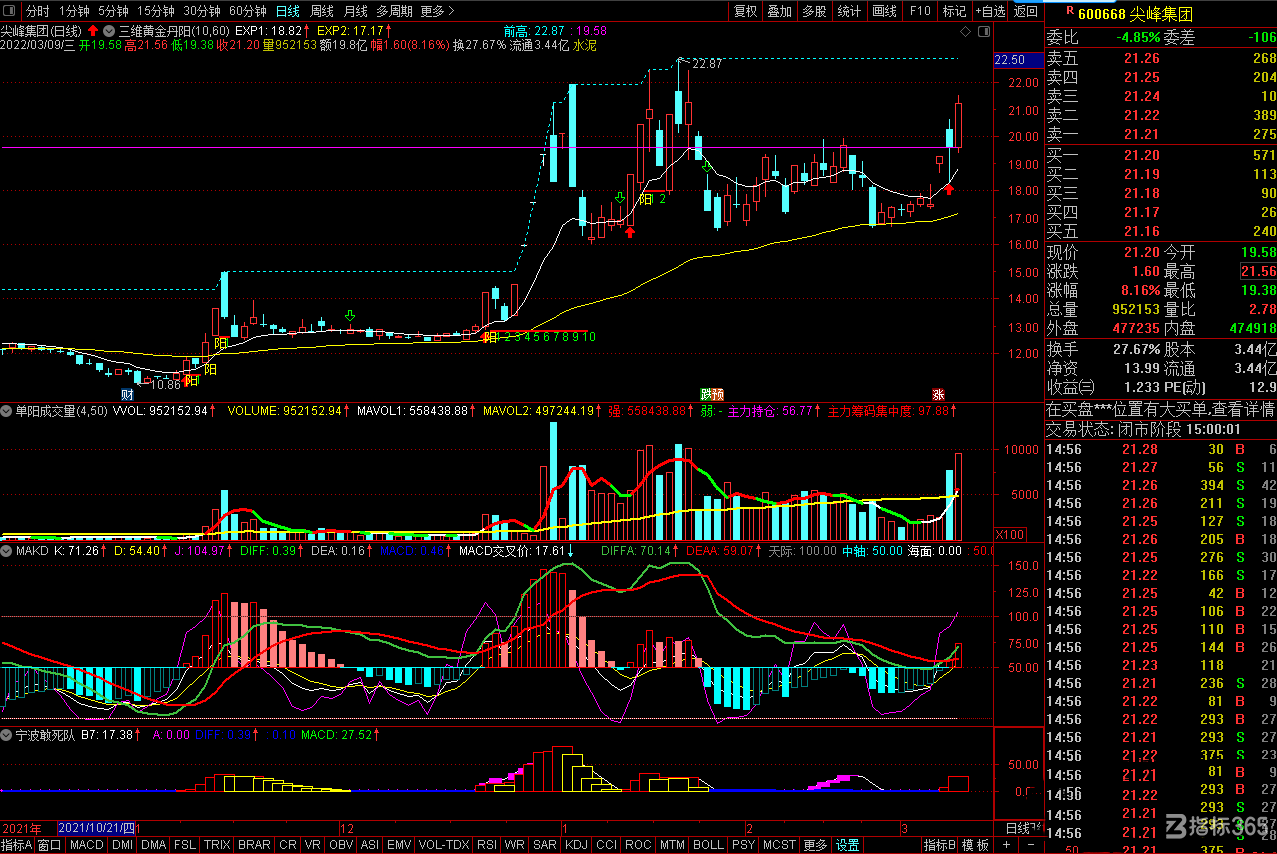Click the 宁波敢死队 indicator title
This screenshot has width=1277, height=854.
point(45,735)
